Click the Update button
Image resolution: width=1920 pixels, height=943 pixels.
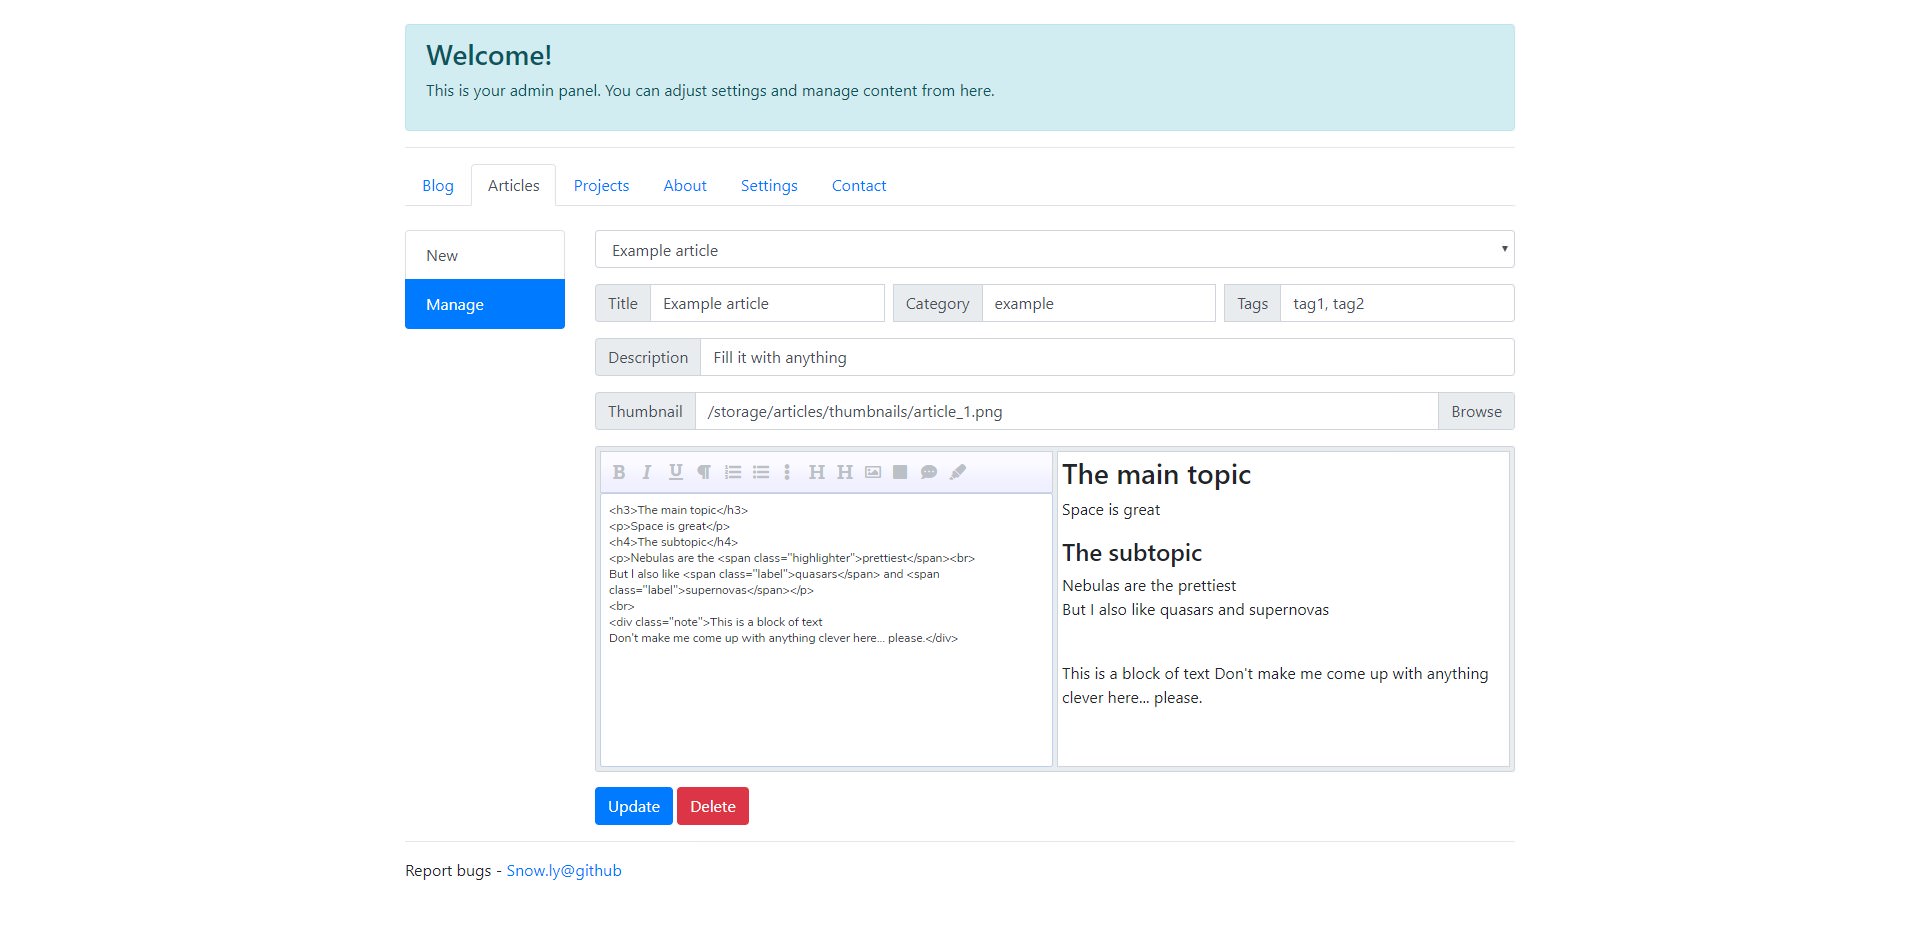[x=634, y=806]
